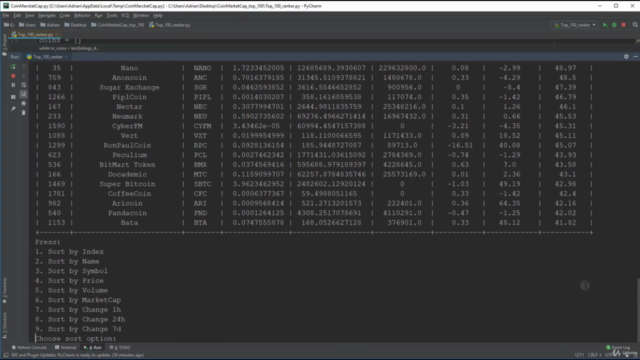Rerun the Top_100_ranker script in the Run panel

pos(13,67)
